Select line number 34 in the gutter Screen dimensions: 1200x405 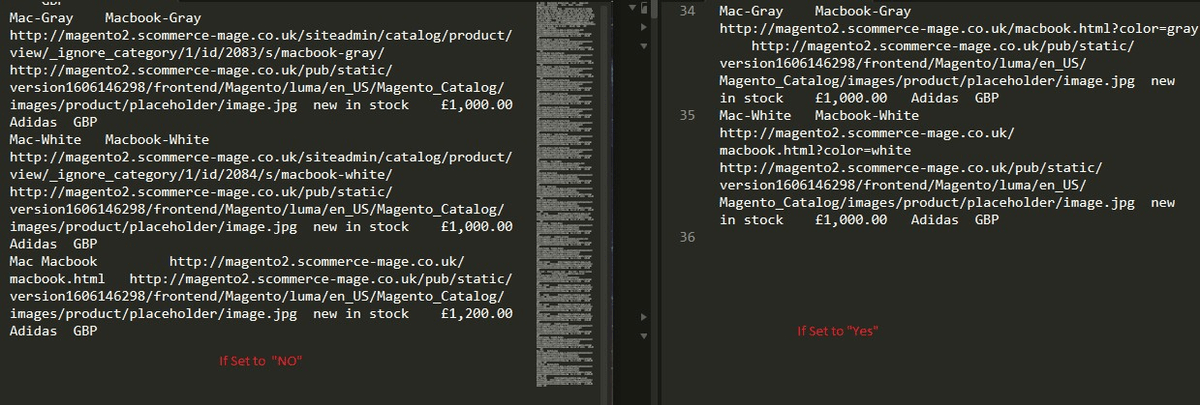686,11
